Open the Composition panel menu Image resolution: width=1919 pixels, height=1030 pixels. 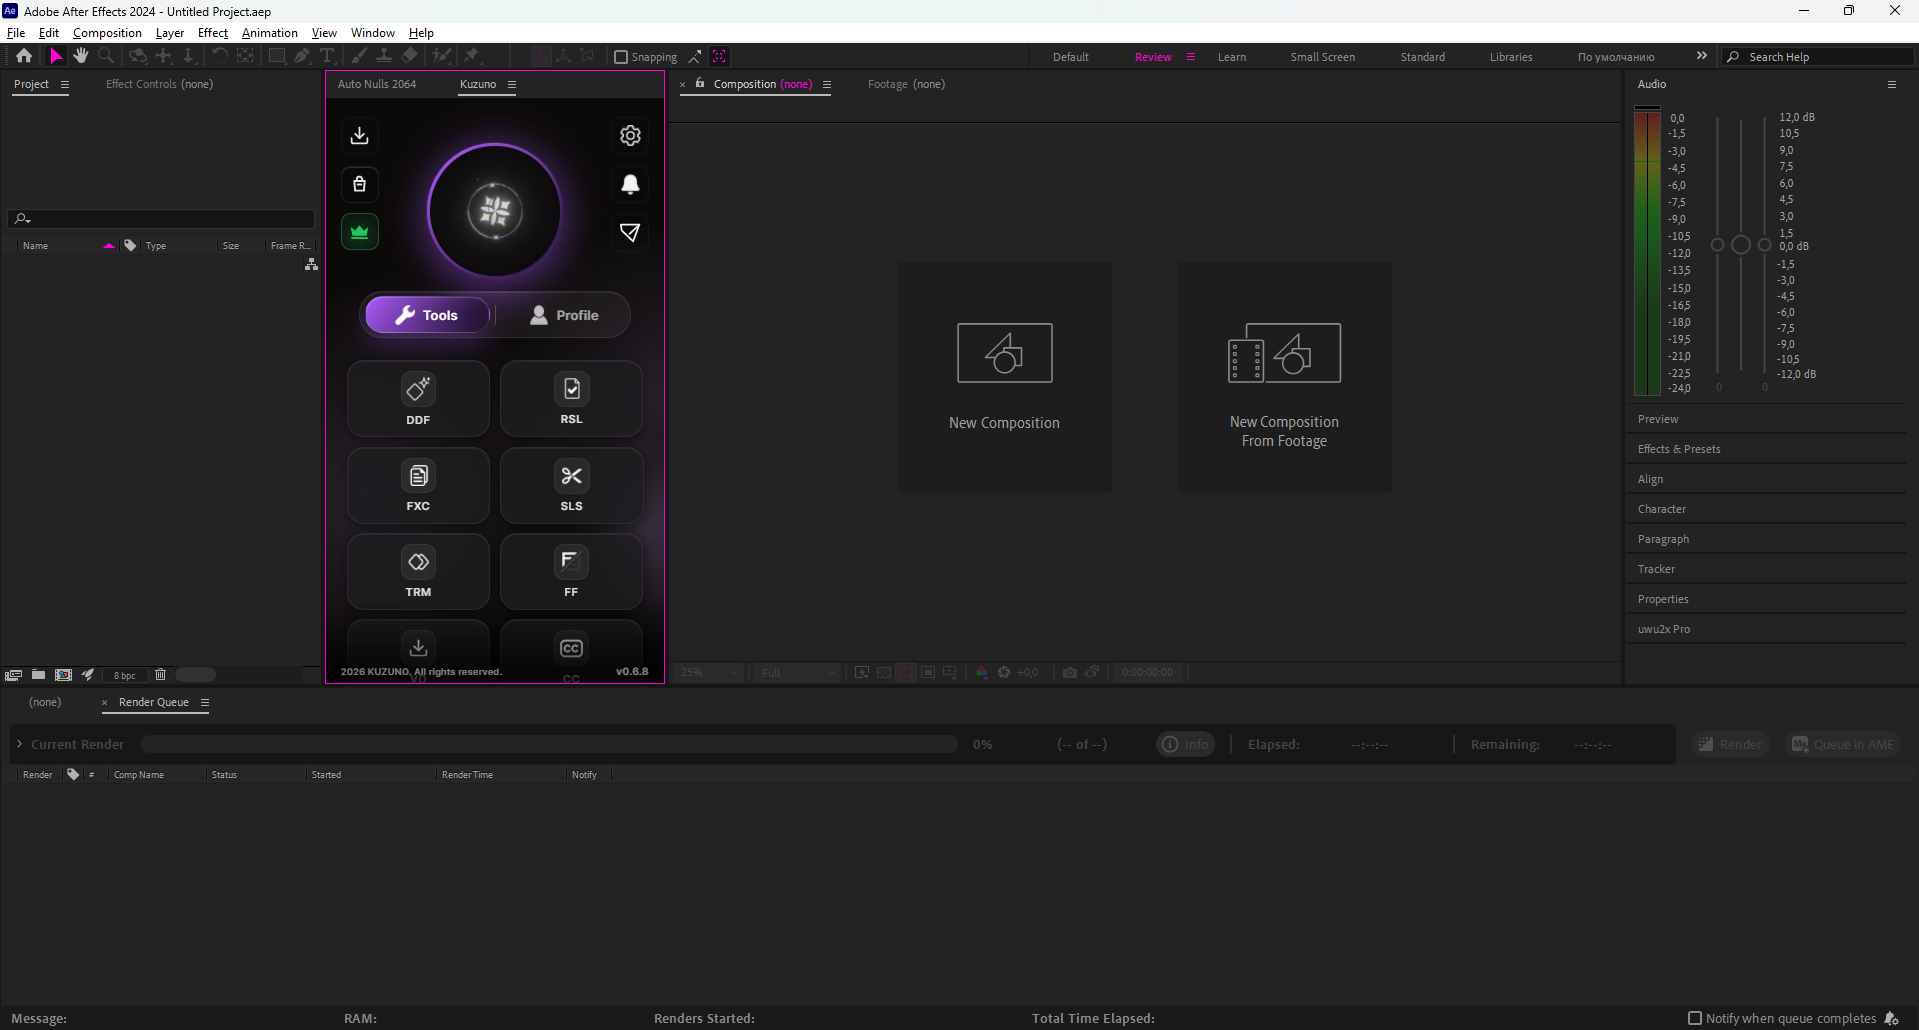[827, 85]
